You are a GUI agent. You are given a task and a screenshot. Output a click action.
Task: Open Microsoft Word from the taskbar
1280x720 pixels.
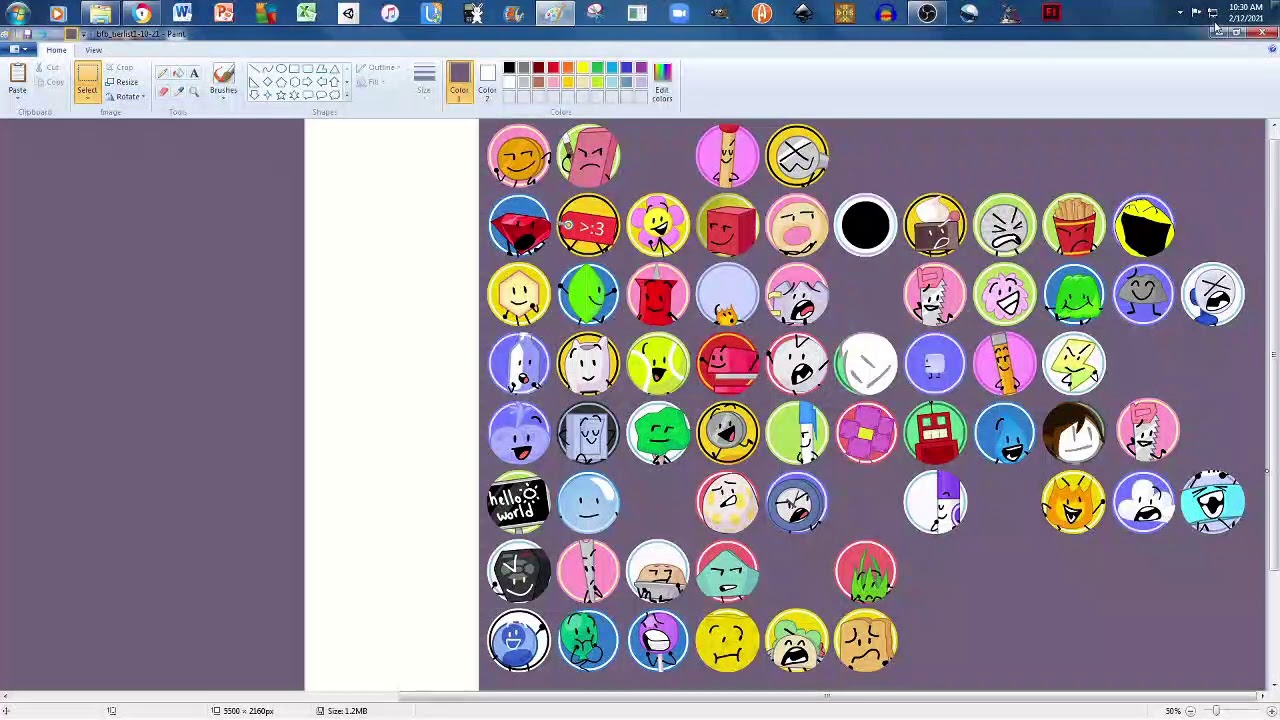click(x=182, y=13)
